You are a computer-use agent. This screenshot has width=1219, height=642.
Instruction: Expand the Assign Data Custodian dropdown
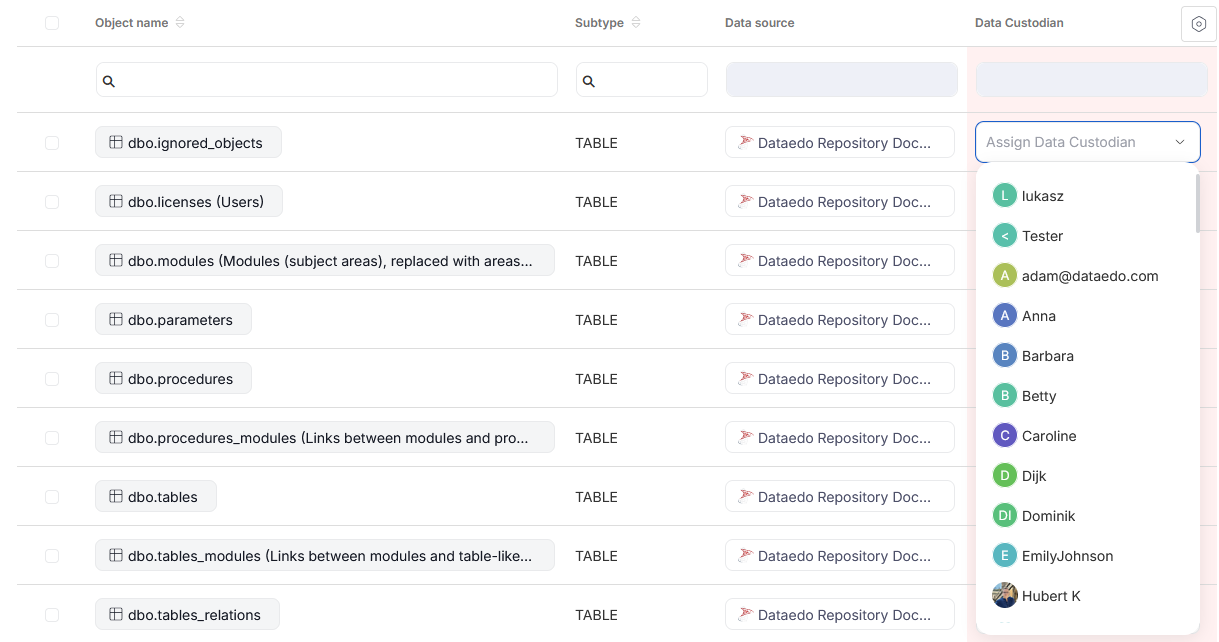click(1087, 142)
